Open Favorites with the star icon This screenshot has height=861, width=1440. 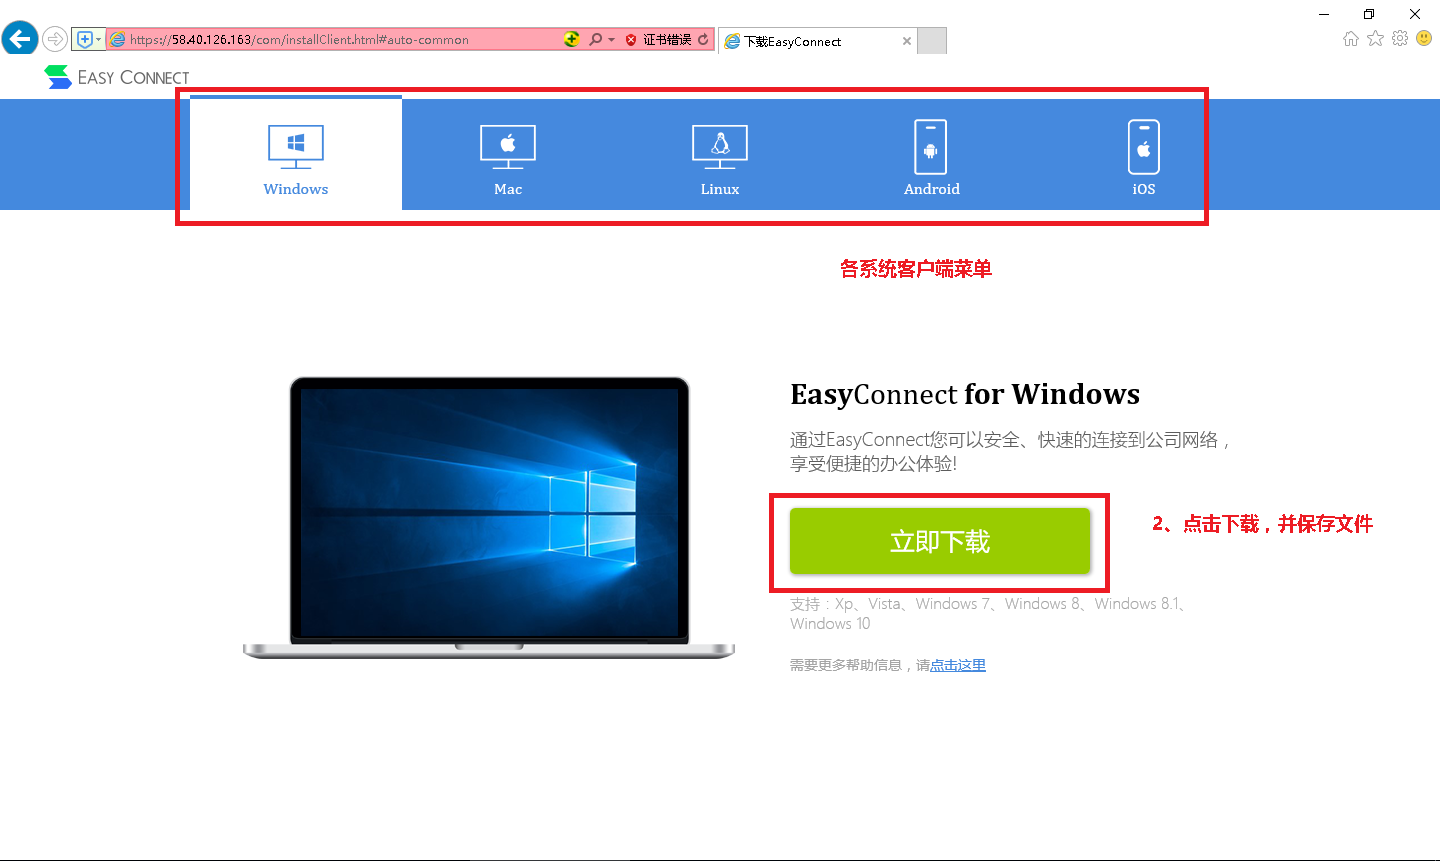(1376, 39)
